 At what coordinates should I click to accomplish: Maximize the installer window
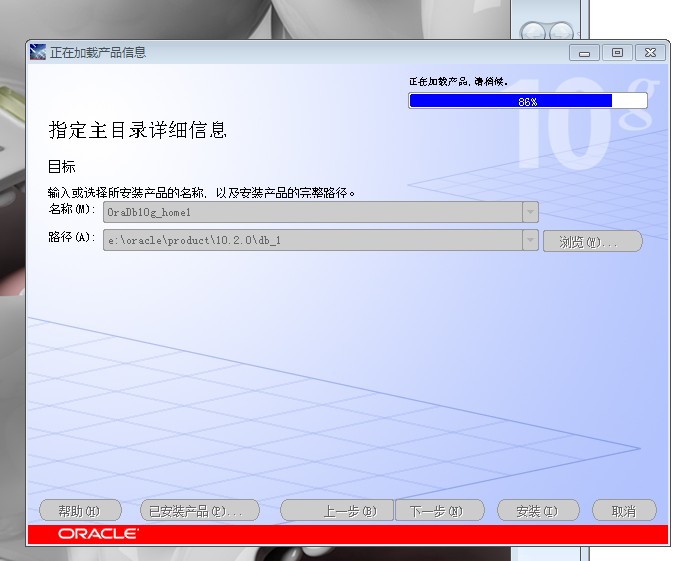[617, 53]
